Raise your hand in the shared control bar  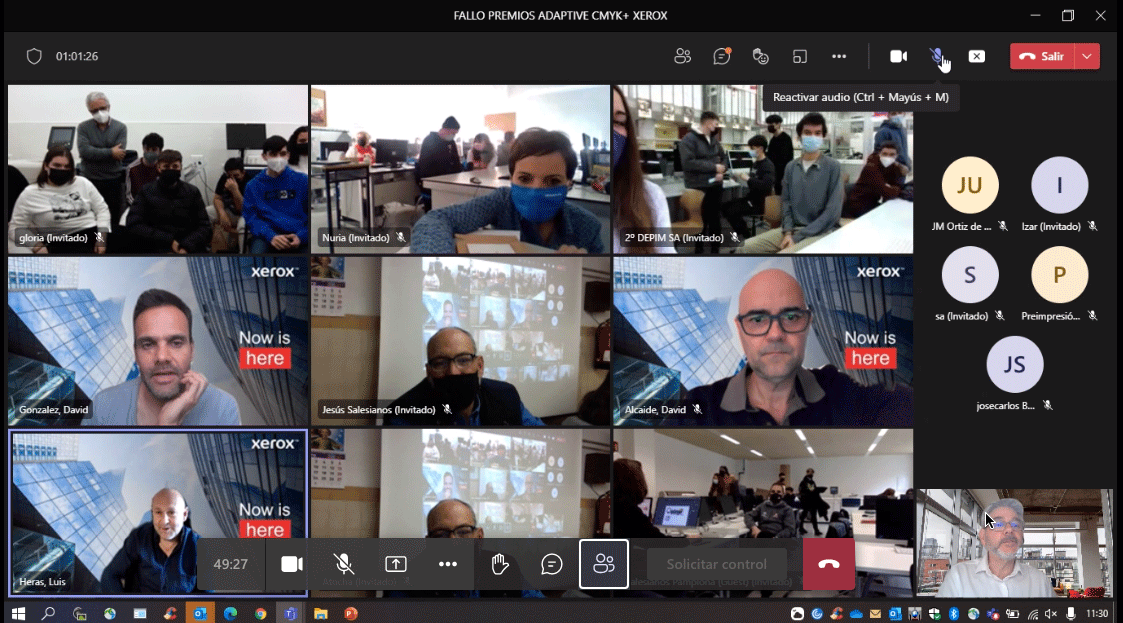(500, 565)
